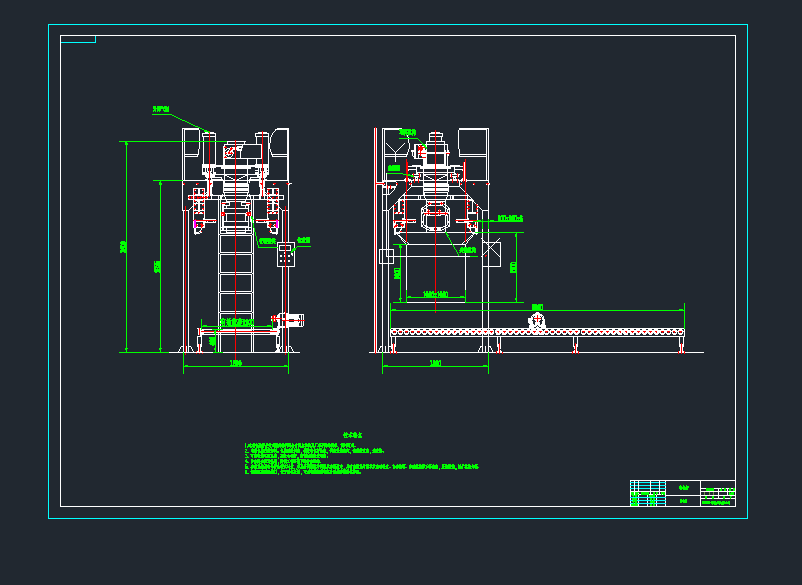This screenshot has width=802, height=585.
Task: Click the hexagonal bag clamp in right view
Action: pos(437,217)
